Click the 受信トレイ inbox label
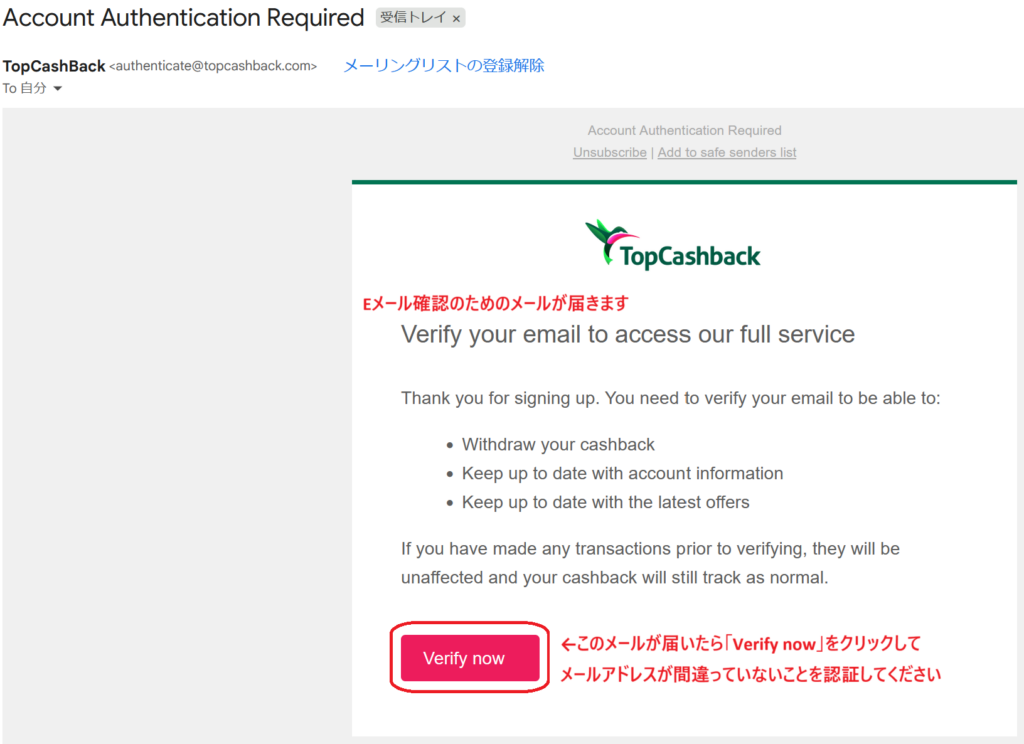This screenshot has height=744, width=1024. 413,18
